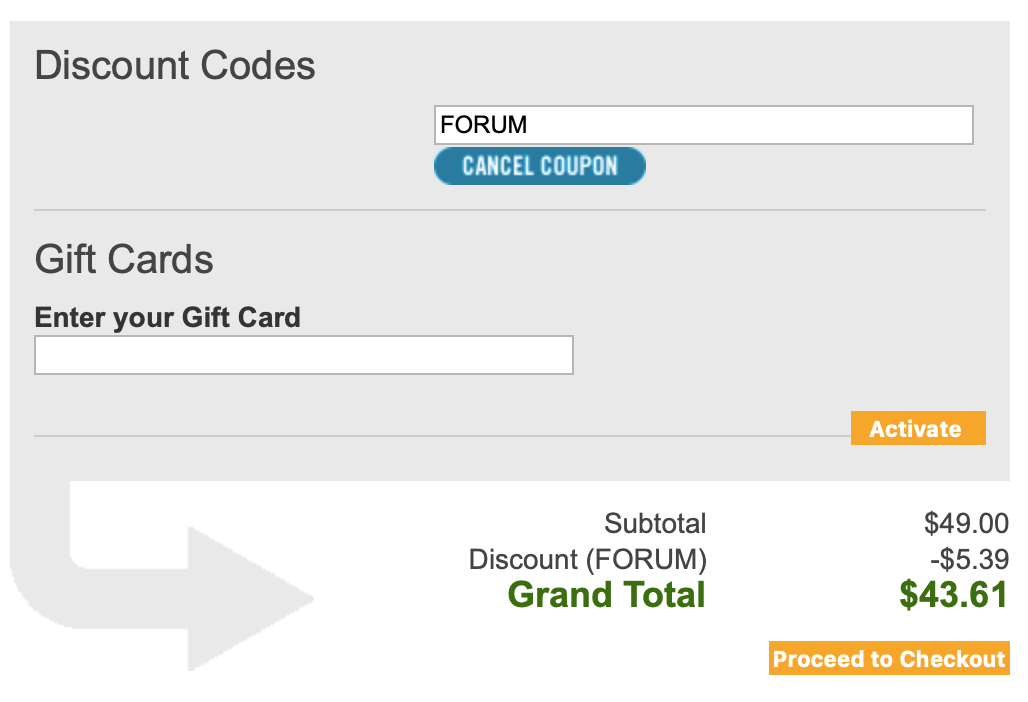Click the Enter your Gift Card label
Screen dimensions: 1028x702
point(167,318)
